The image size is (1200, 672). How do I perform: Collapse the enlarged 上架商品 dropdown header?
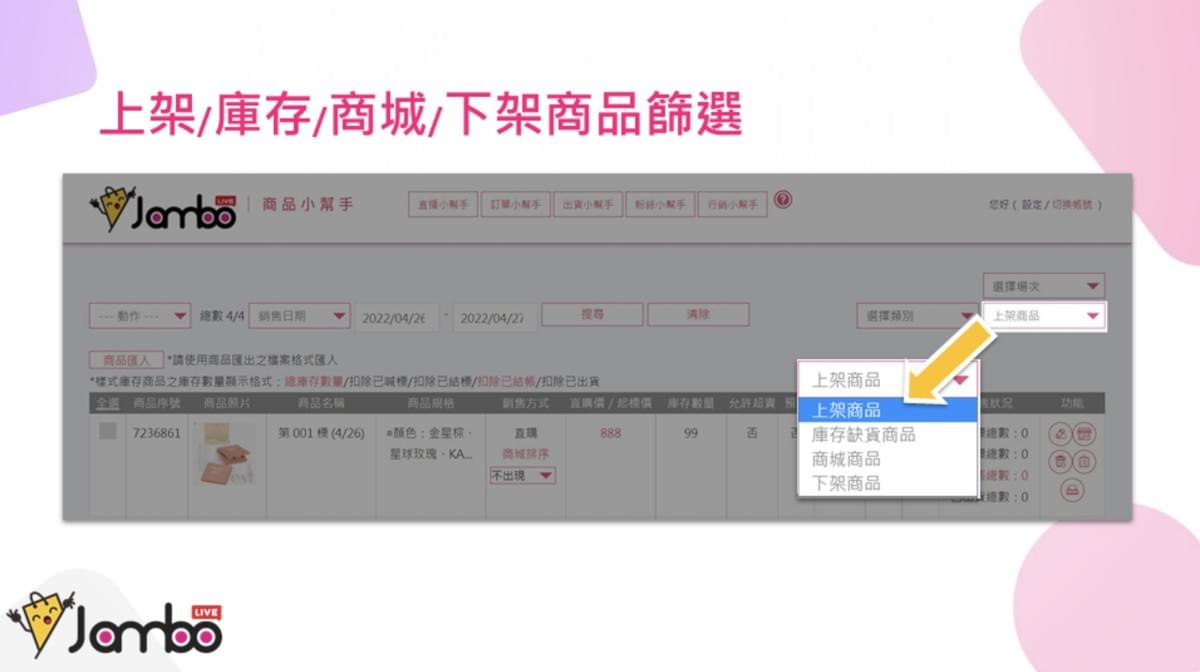(888, 380)
